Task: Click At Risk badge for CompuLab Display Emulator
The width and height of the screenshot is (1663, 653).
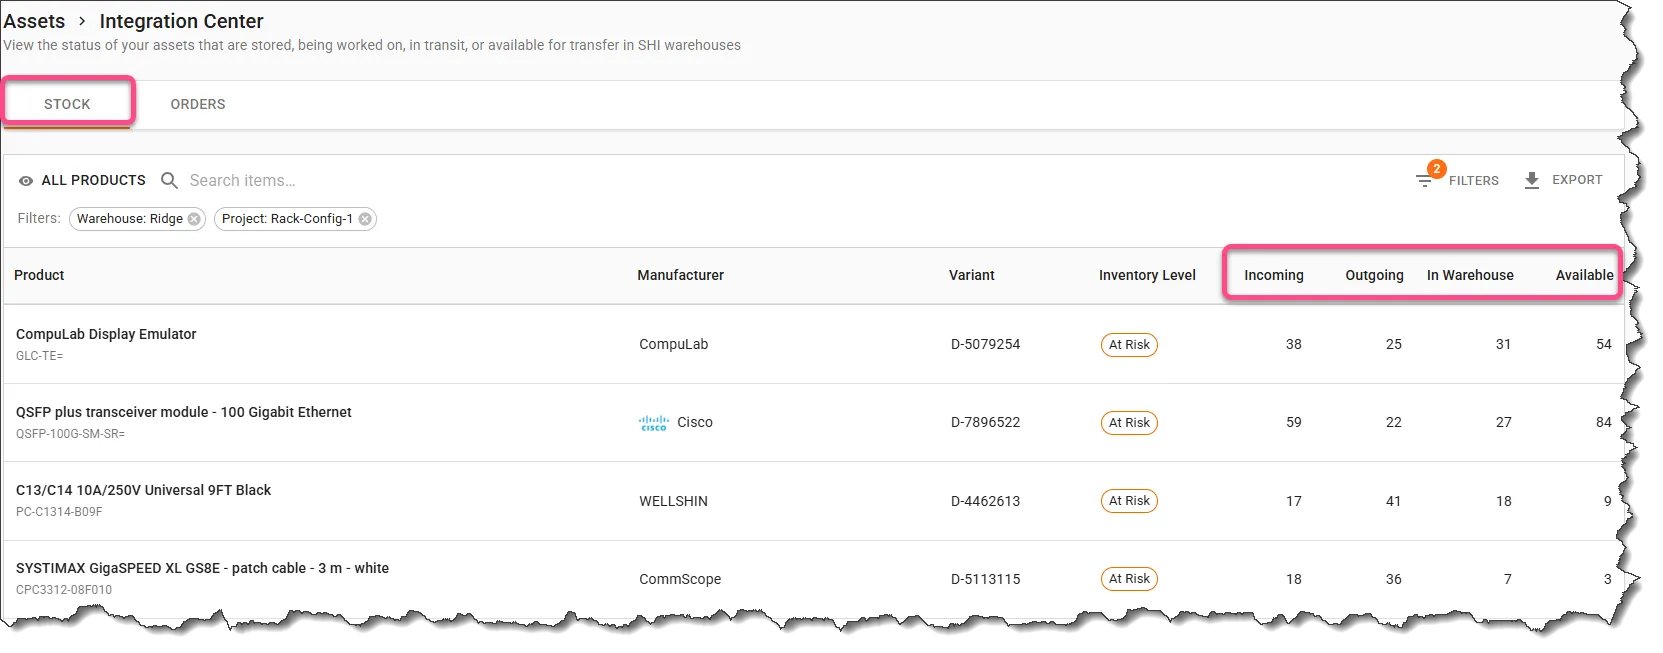Action: 1129,345
